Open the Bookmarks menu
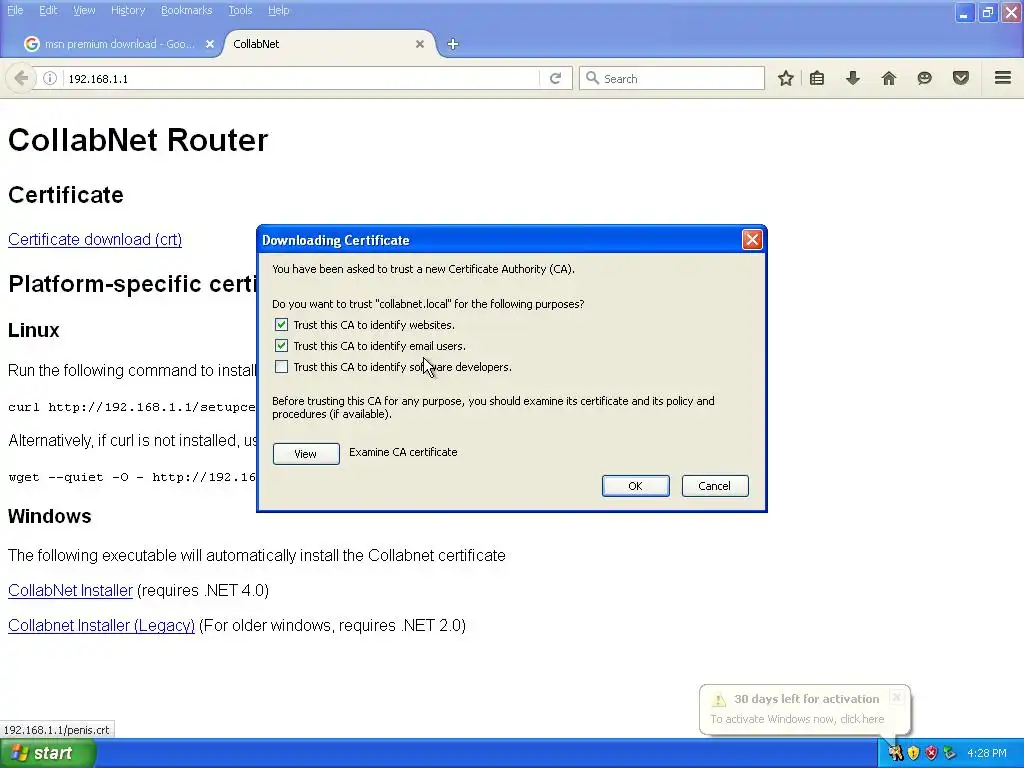This screenshot has width=1024, height=768. tap(187, 10)
